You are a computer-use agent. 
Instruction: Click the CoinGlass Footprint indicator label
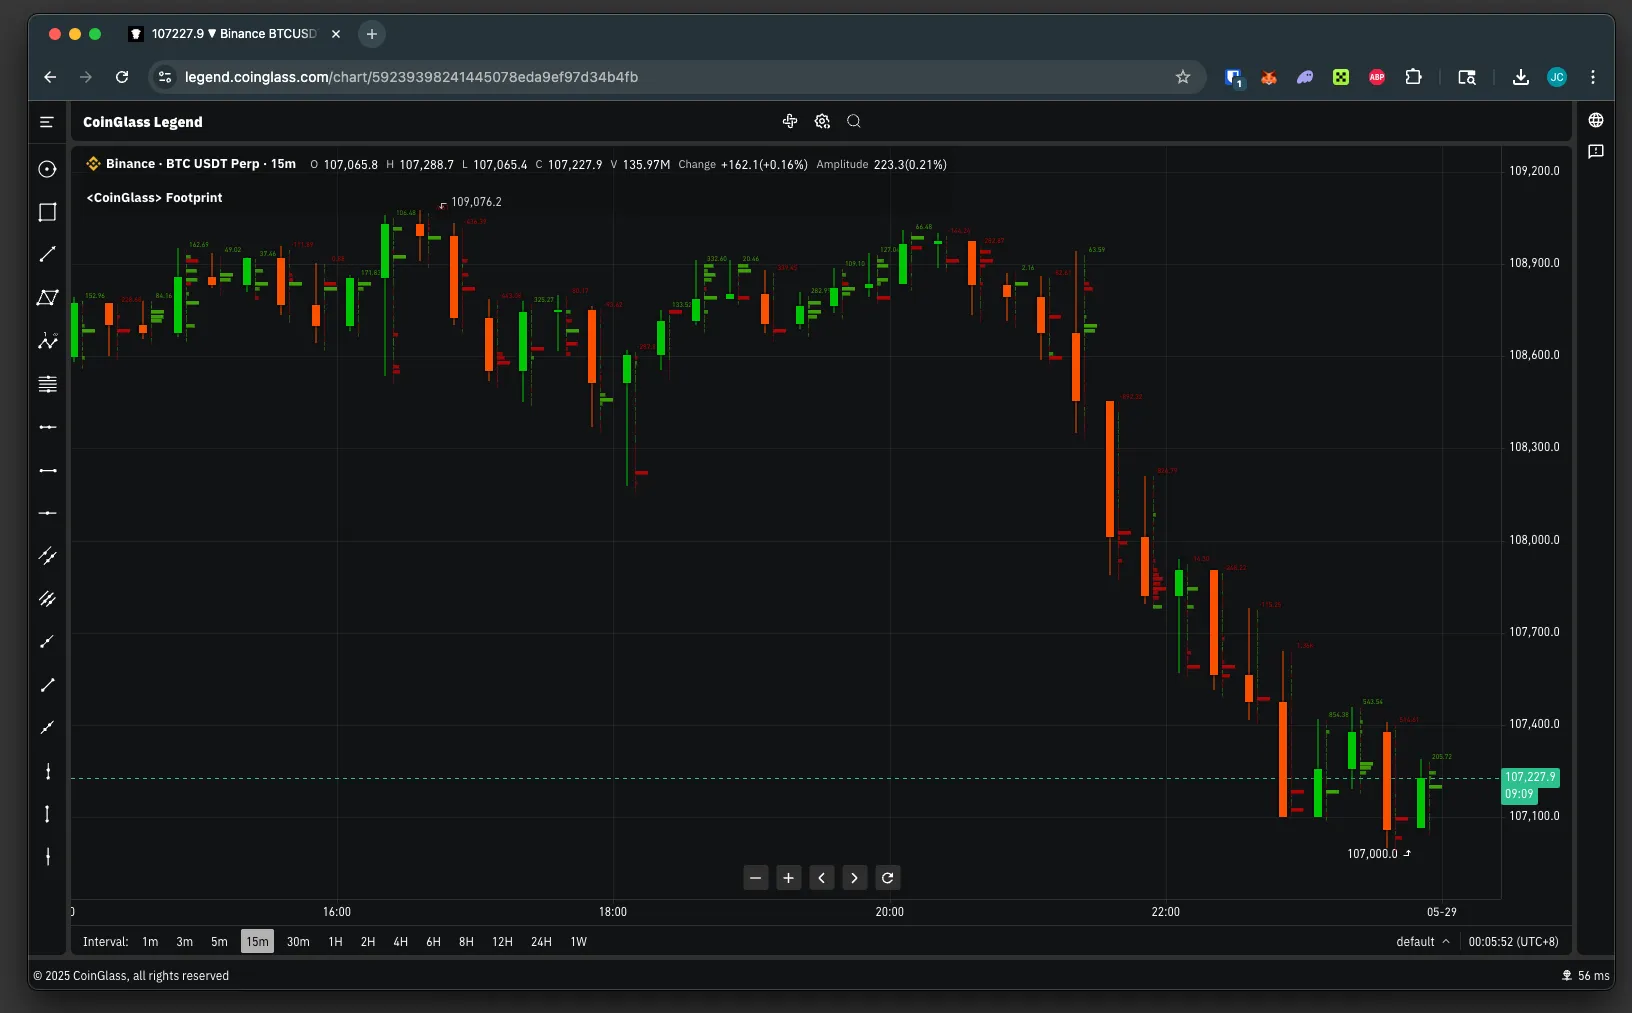click(x=155, y=198)
